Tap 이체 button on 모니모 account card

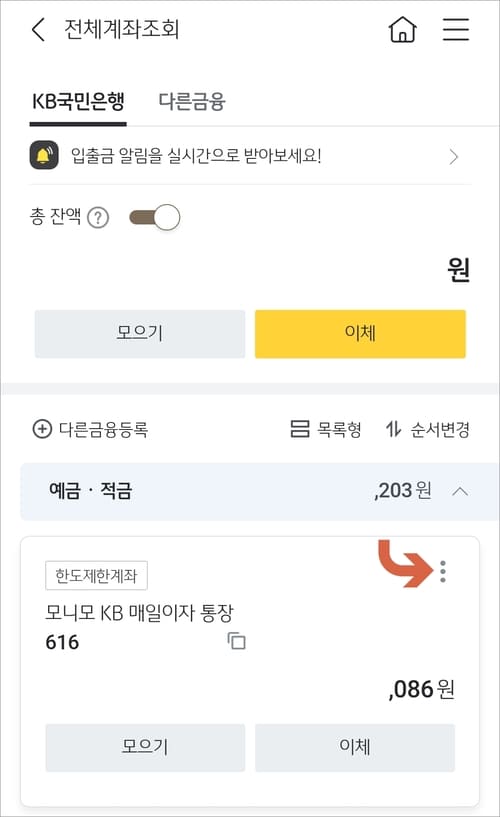(355, 747)
